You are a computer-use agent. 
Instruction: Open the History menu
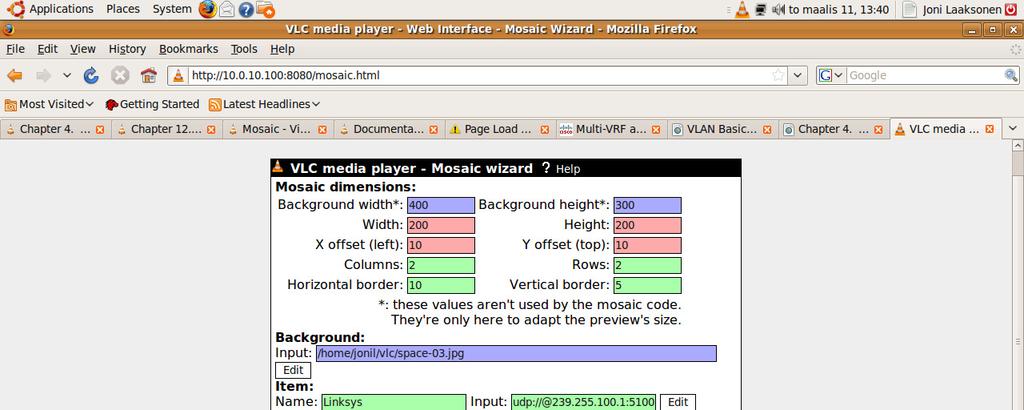point(127,49)
